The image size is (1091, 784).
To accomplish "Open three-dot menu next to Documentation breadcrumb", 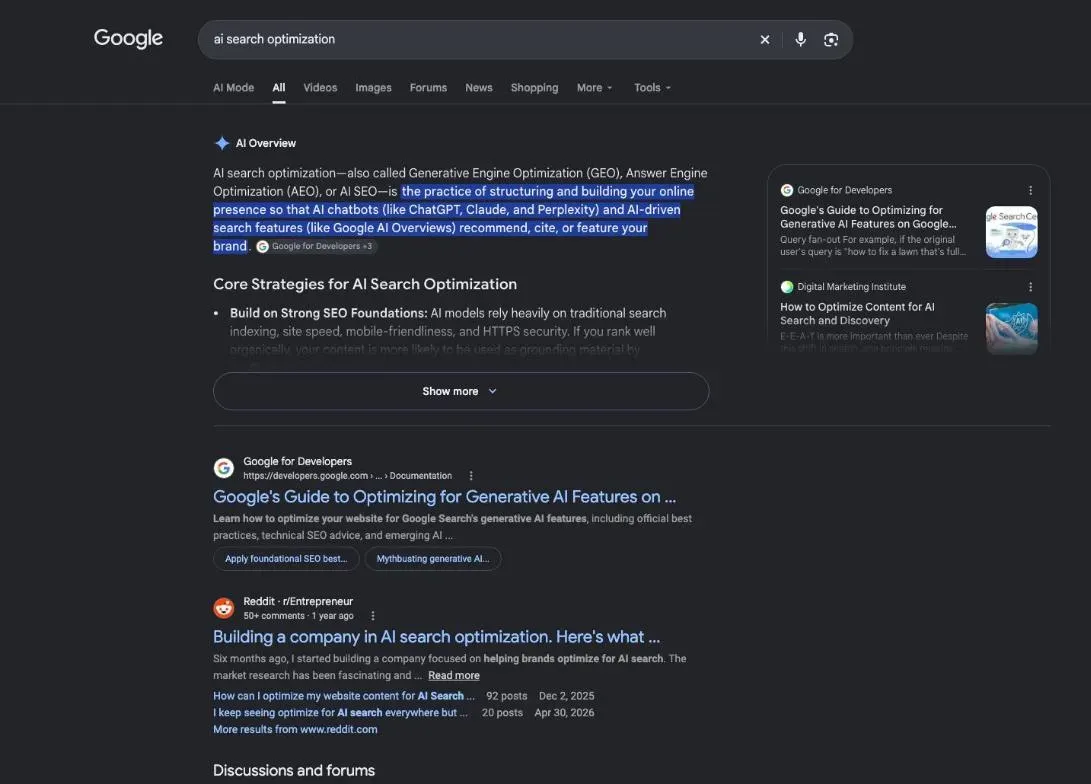I will (x=471, y=476).
